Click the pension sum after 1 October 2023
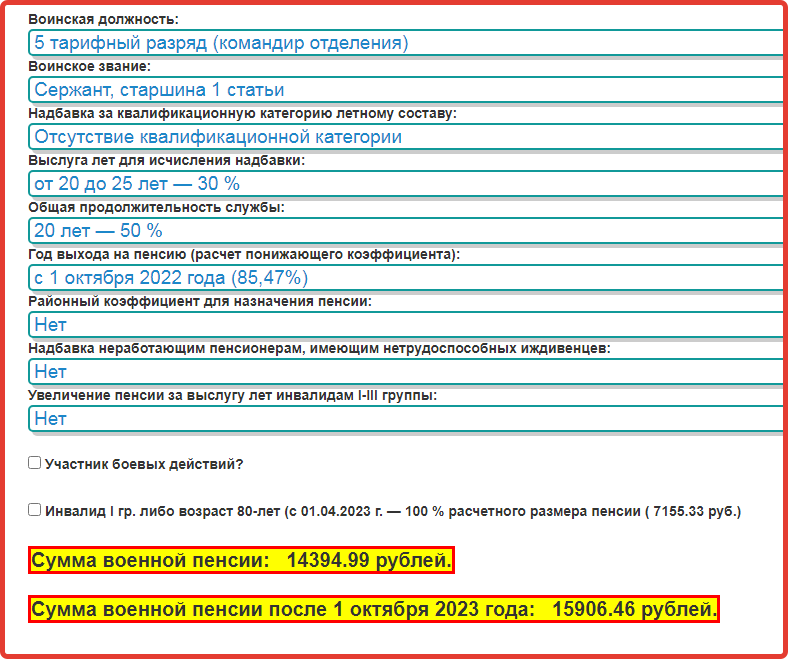 point(374,609)
